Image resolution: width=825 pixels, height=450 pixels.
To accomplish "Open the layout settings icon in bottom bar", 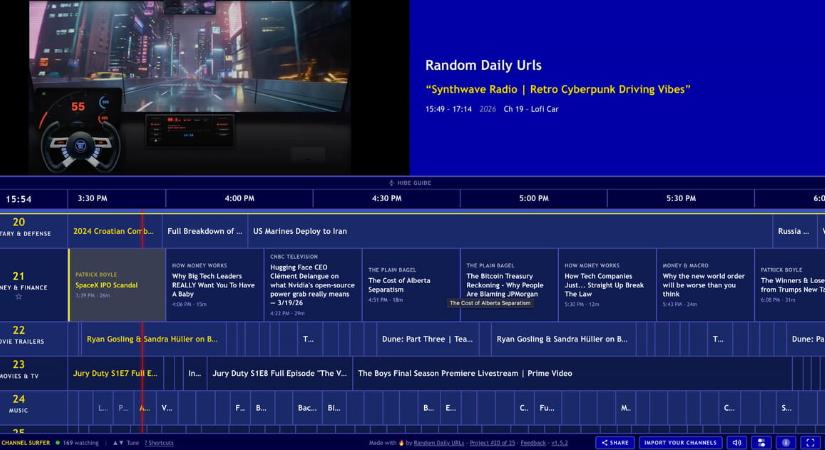I will (x=762, y=442).
